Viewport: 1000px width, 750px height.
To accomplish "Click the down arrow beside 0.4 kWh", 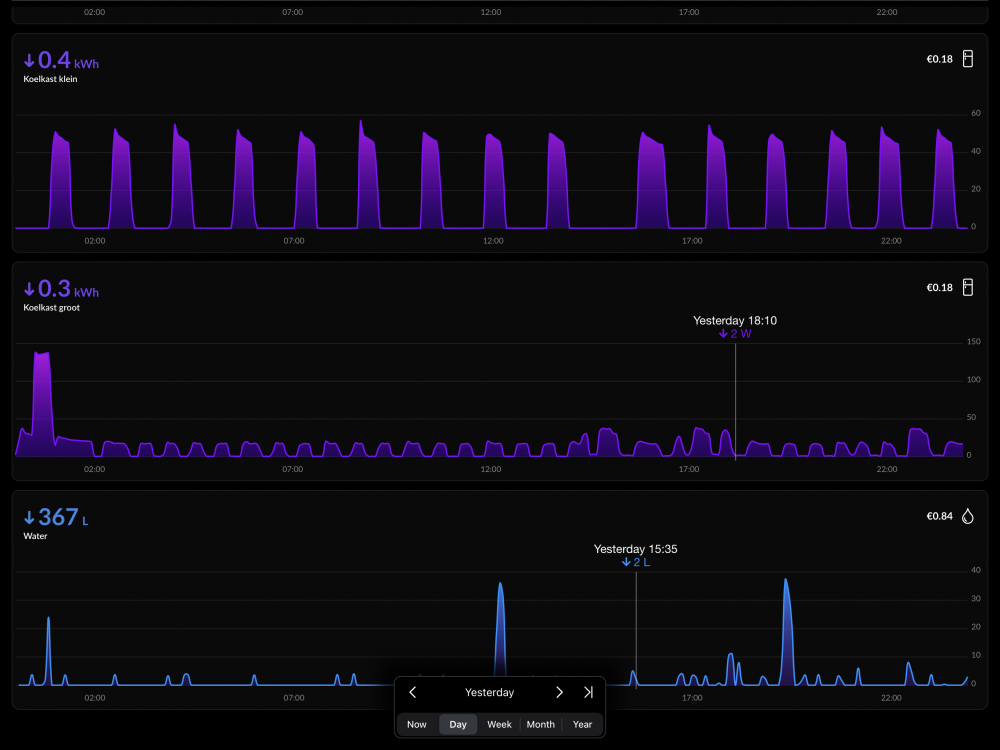I will (29, 61).
